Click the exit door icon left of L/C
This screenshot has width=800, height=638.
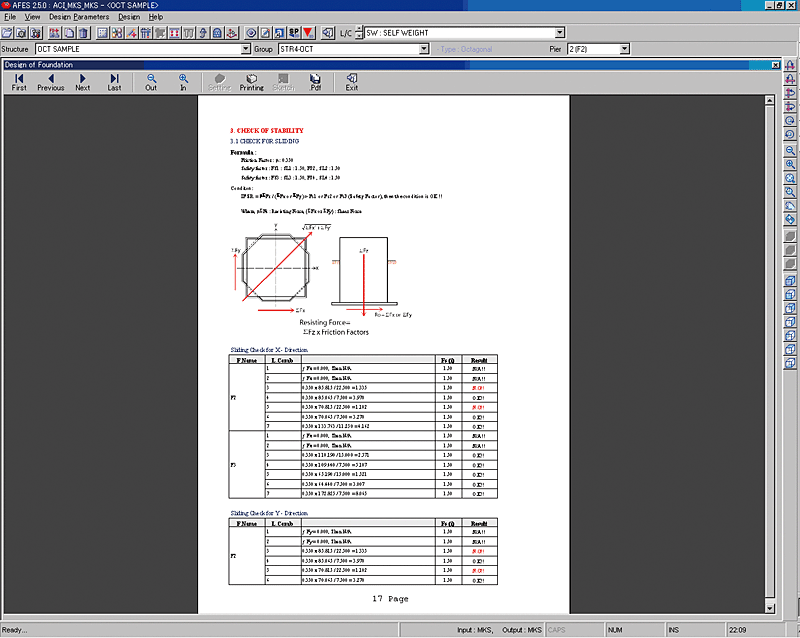point(328,33)
